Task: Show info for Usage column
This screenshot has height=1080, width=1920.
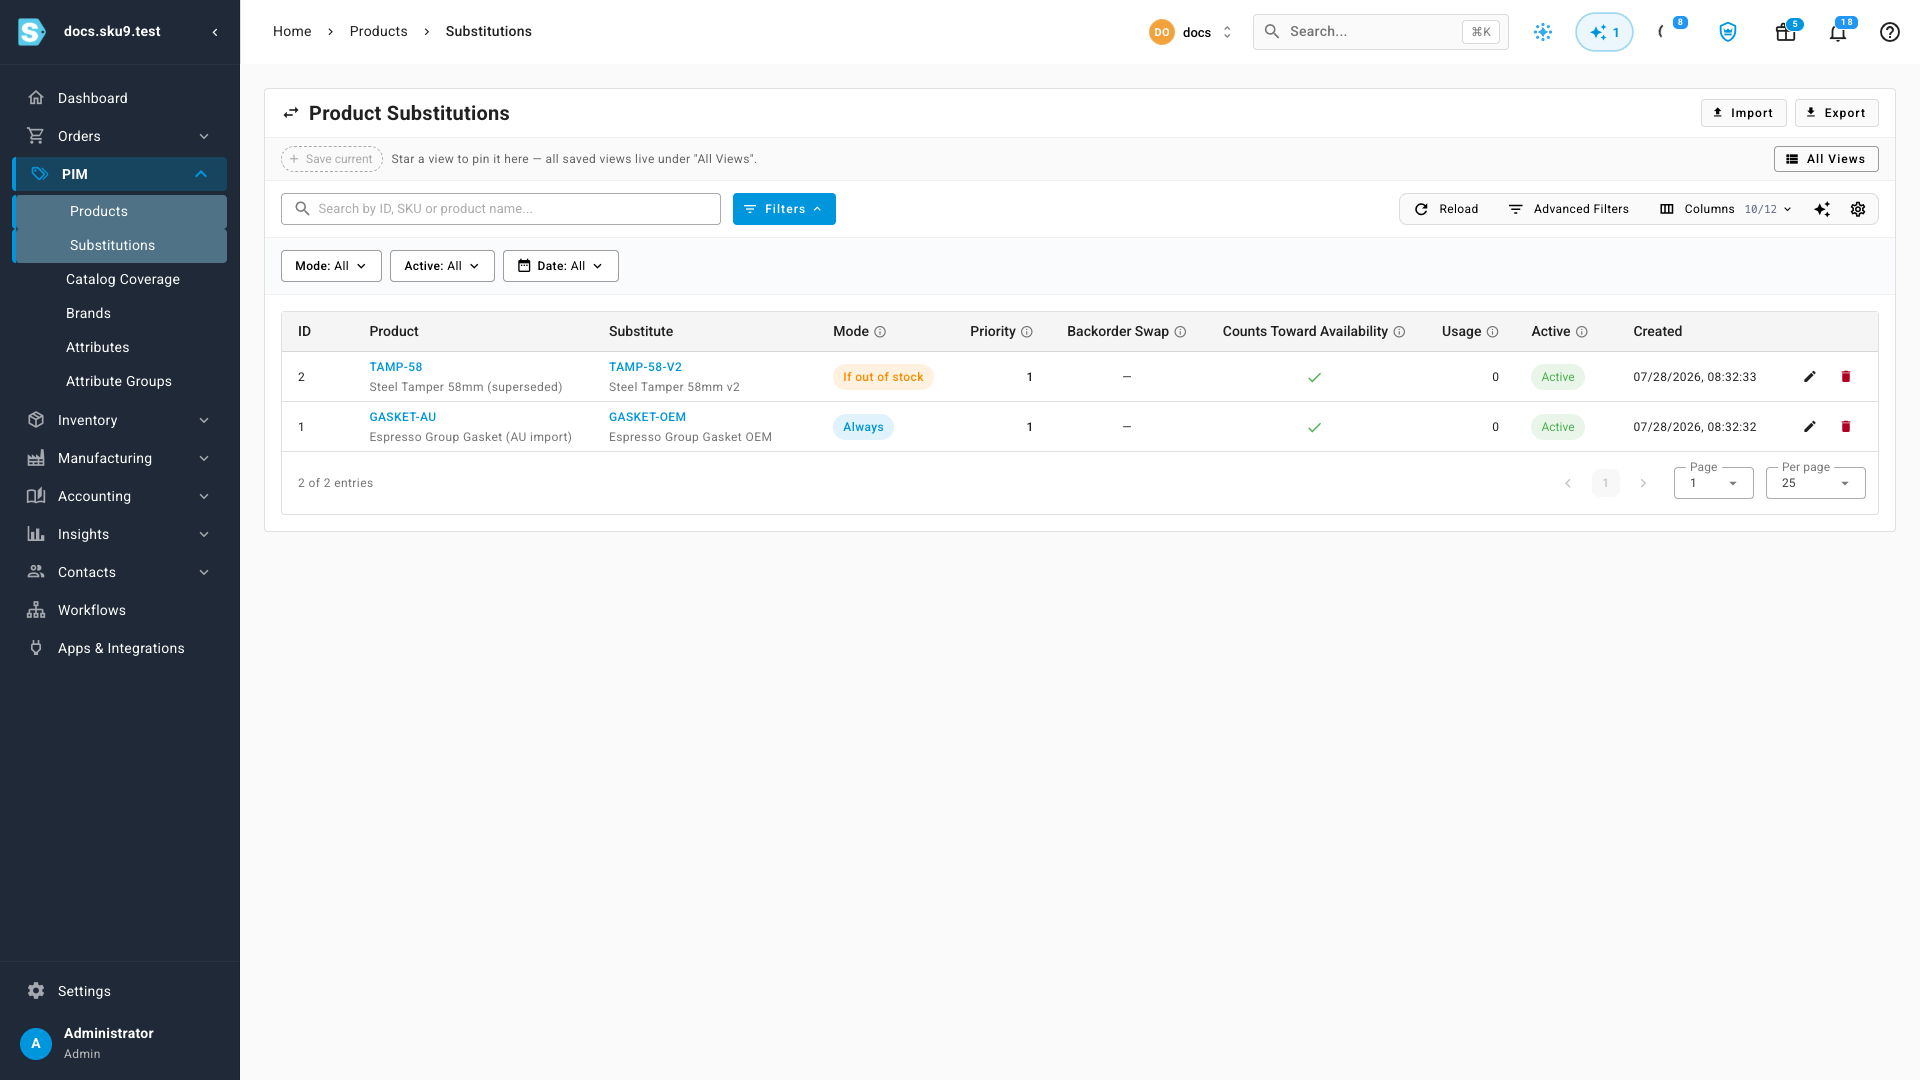Action: pyautogui.click(x=1492, y=332)
